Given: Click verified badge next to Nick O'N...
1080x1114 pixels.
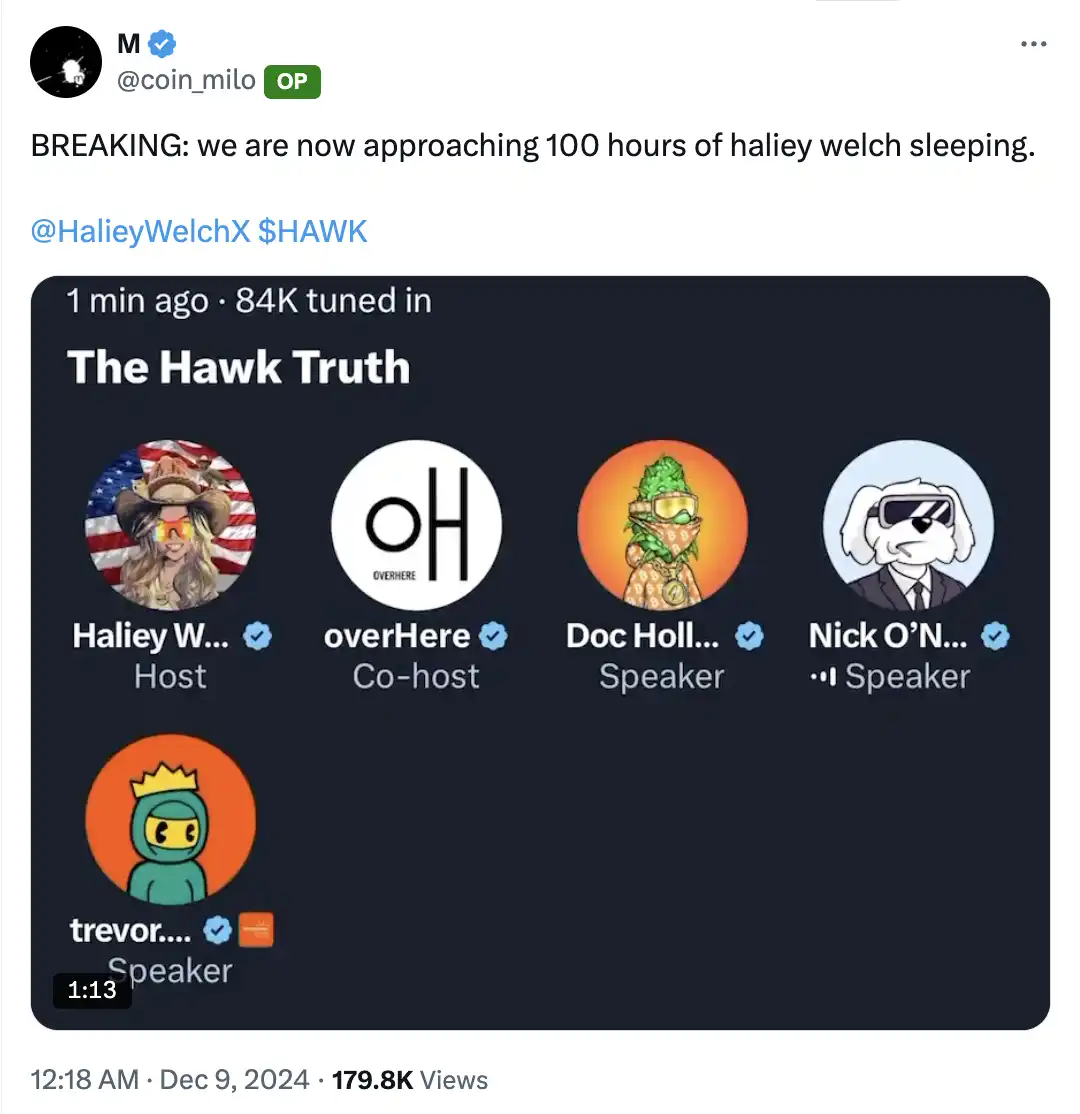Looking at the screenshot, I should coord(996,636).
